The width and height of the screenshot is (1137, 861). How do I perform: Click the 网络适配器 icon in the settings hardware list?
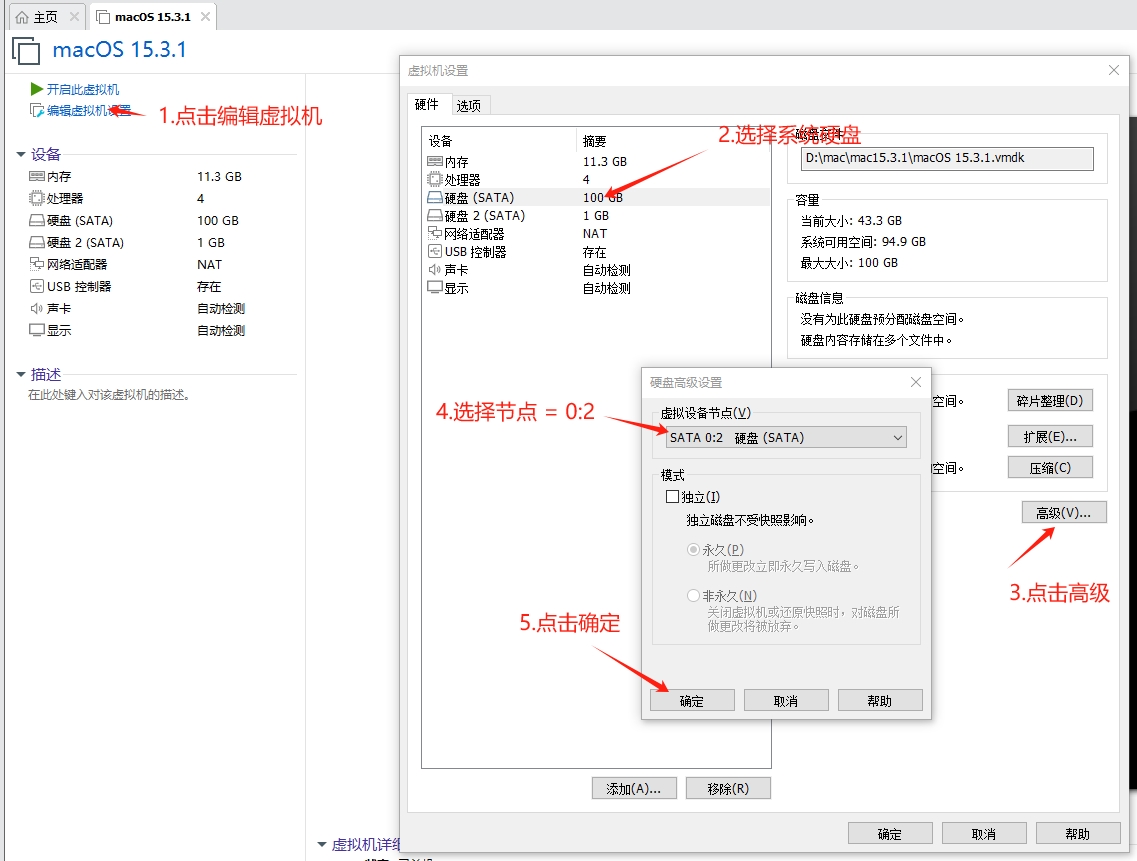(435, 234)
